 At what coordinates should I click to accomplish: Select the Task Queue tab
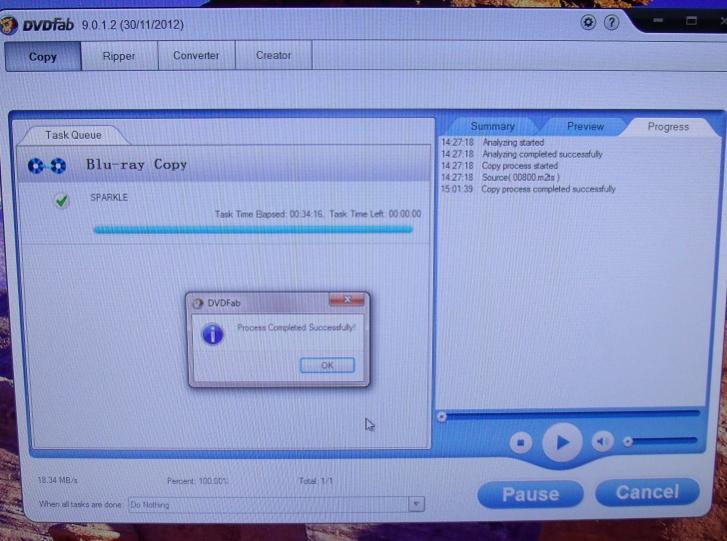(73, 135)
